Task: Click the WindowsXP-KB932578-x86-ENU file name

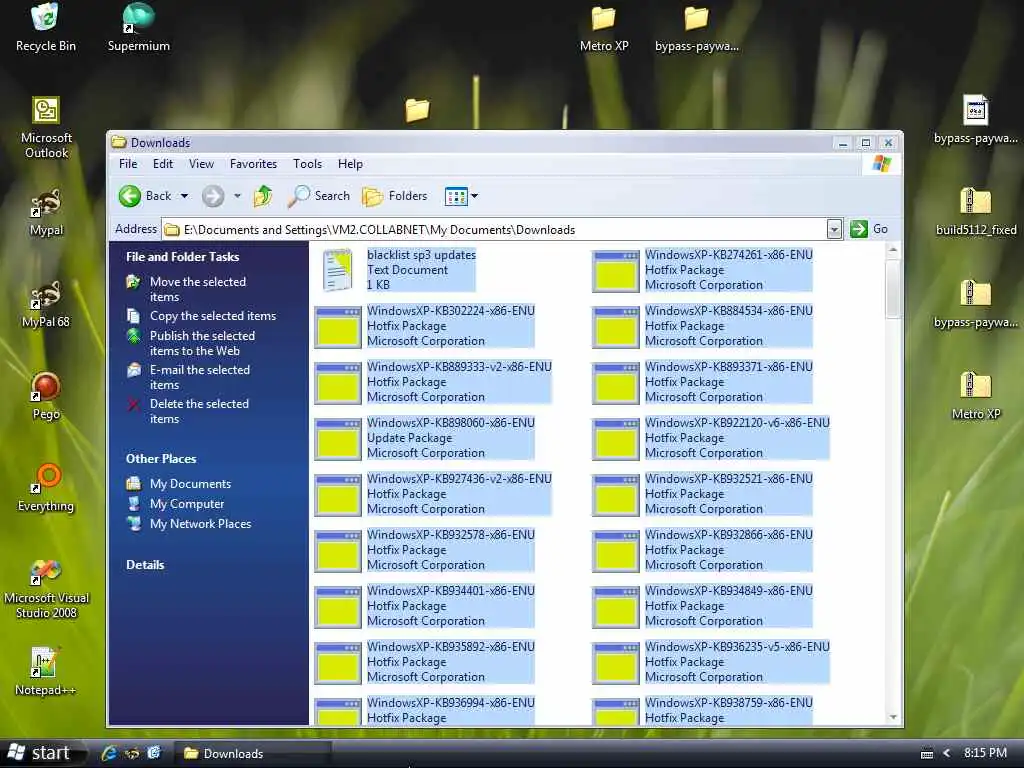Action: [x=451, y=535]
